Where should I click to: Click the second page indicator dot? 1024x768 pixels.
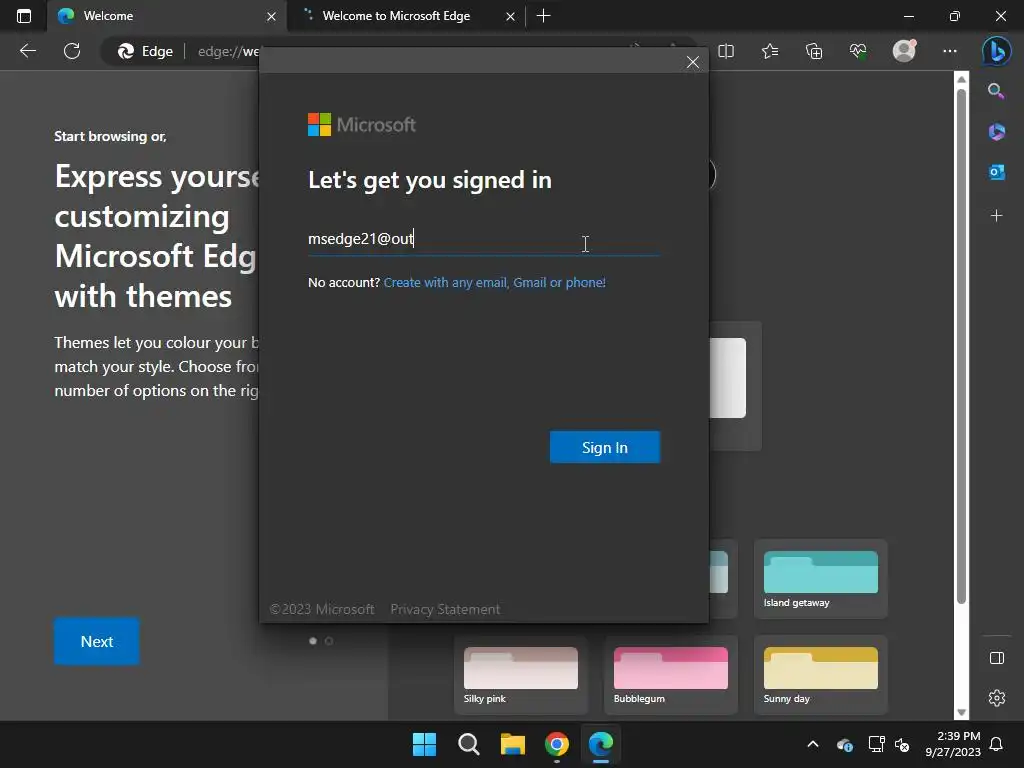329,641
